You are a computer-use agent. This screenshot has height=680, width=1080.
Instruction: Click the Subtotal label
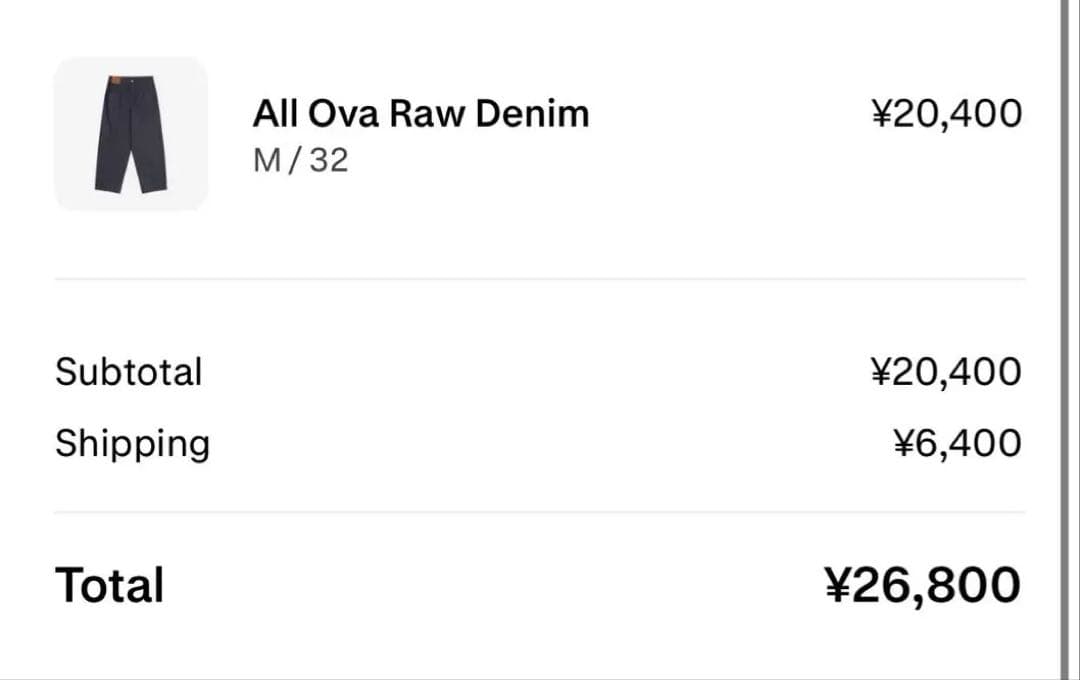tap(128, 372)
